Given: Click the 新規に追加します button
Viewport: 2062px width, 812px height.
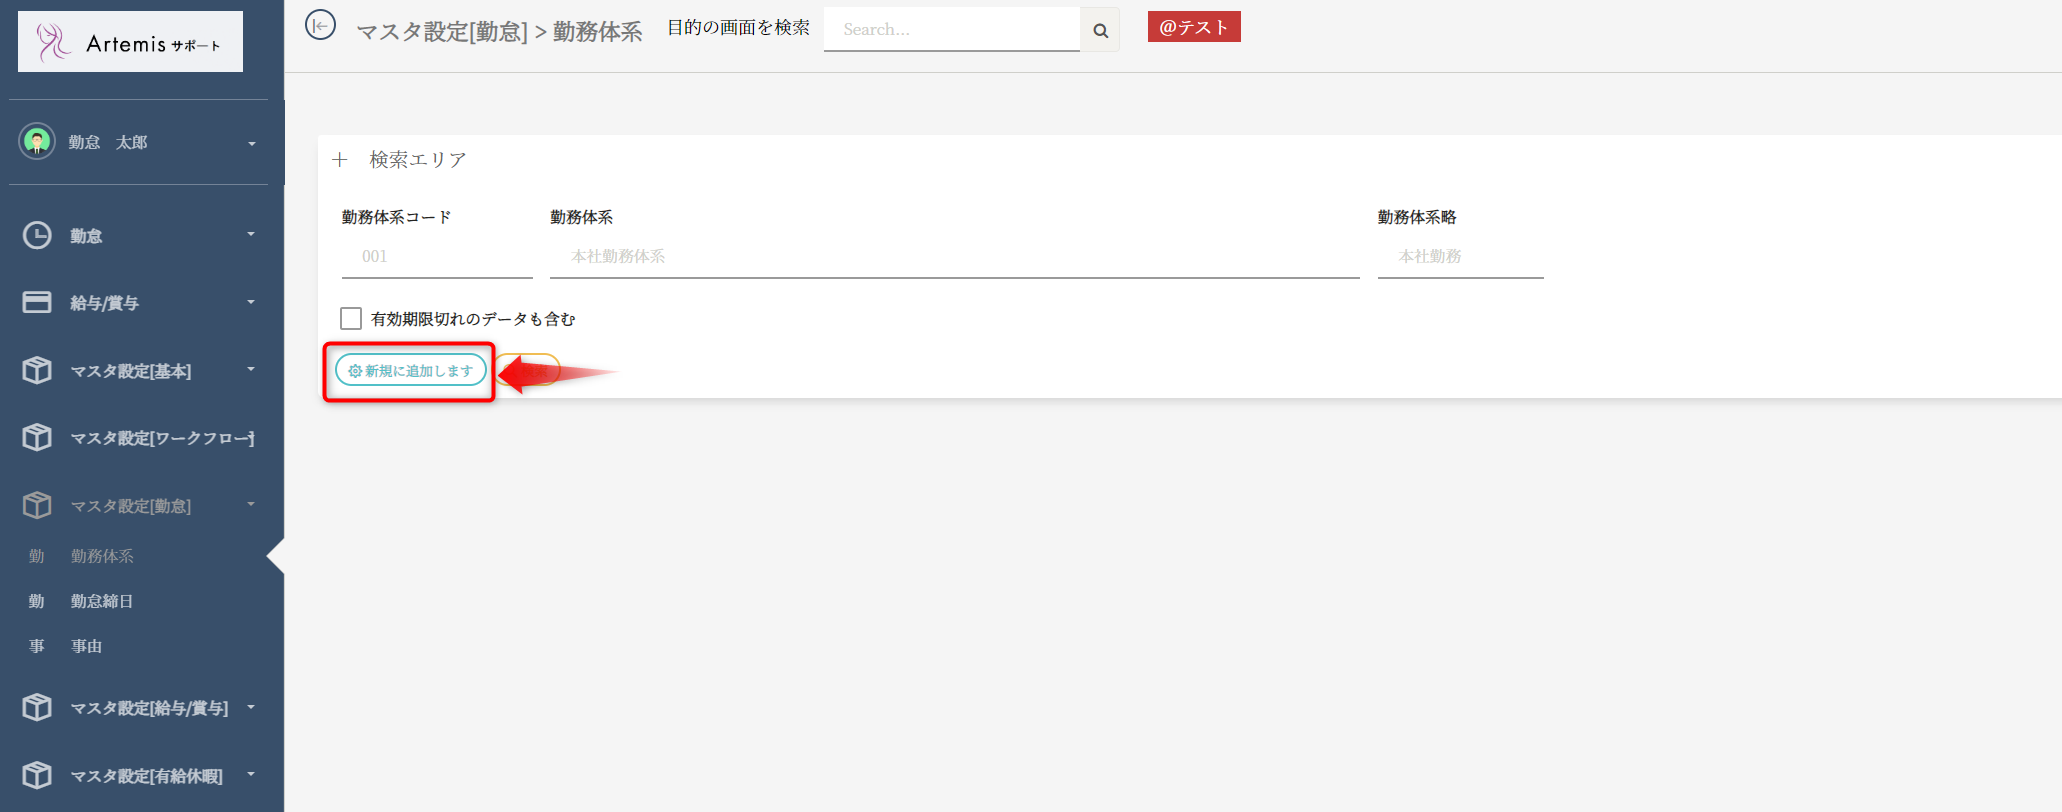Looking at the screenshot, I should pos(410,371).
